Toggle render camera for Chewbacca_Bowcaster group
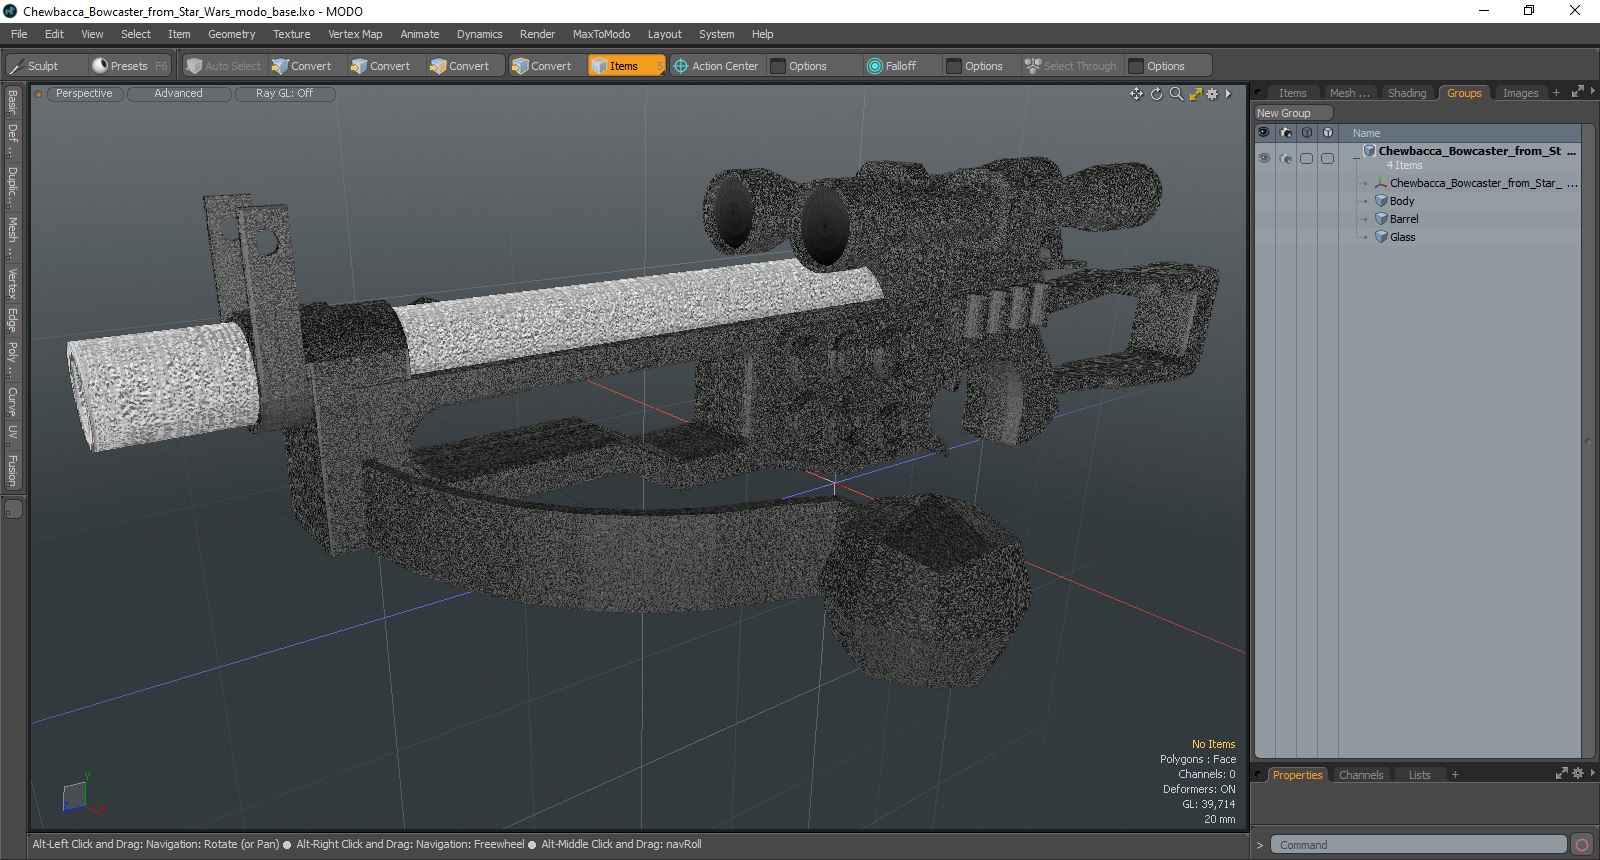The height and width of the screenshot is (860, 1600). pos(1286,158)
